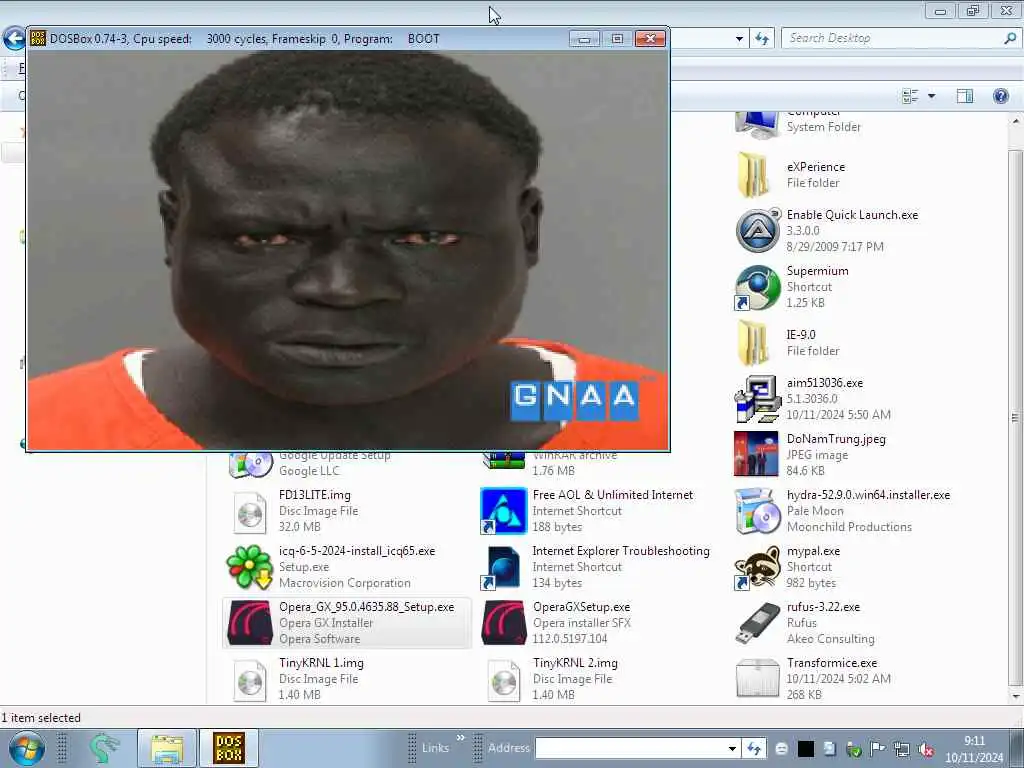
Task: Click the document pages tray icon
Action: pyautogui.click(x=829, y=749)
